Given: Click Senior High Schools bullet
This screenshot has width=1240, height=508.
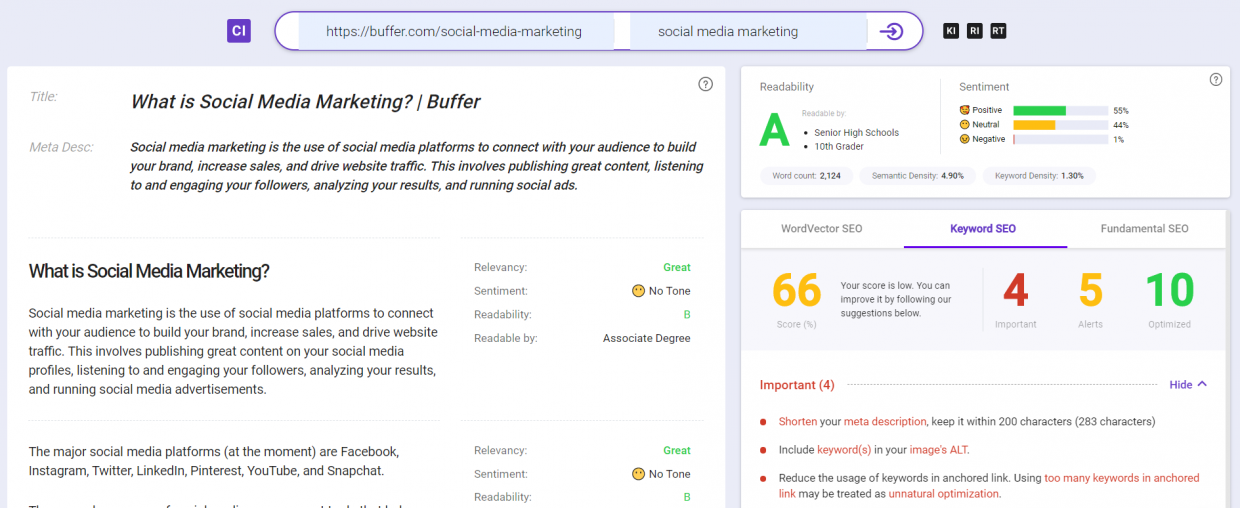Looking at the screenshot, I should tap(856, 132).
